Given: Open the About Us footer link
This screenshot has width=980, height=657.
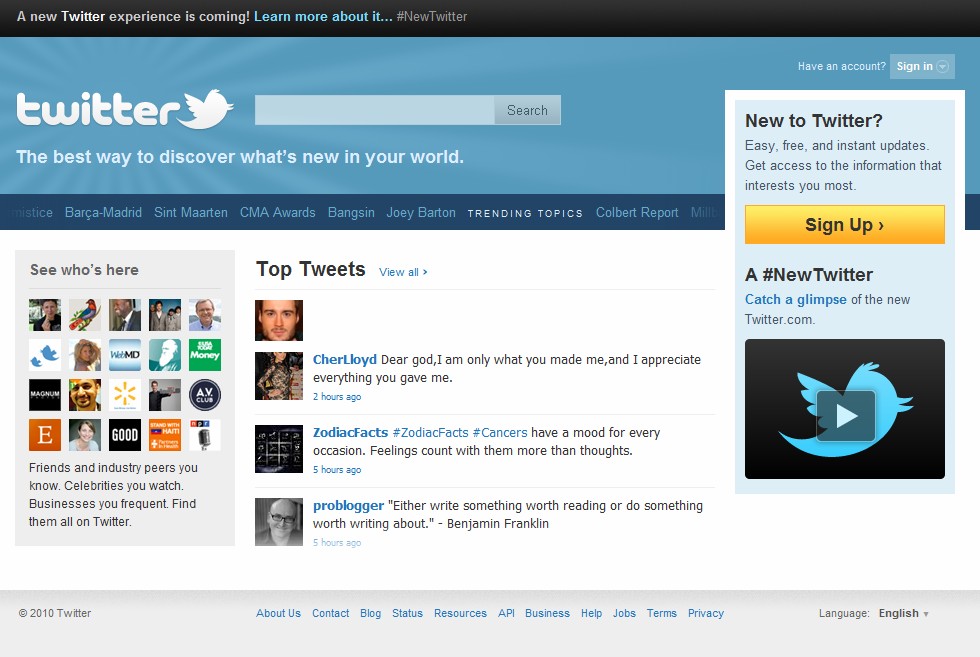Looking at the screenshot, I should 278,613.
